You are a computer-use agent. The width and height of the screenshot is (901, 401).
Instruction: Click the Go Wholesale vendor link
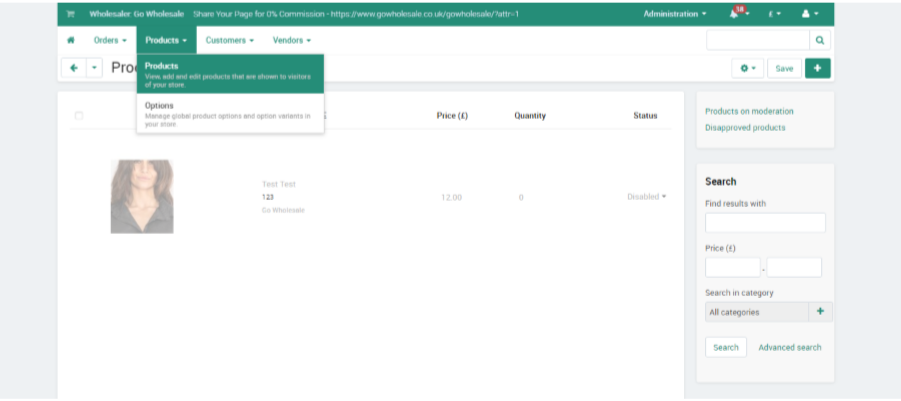[x=283, y=210]
